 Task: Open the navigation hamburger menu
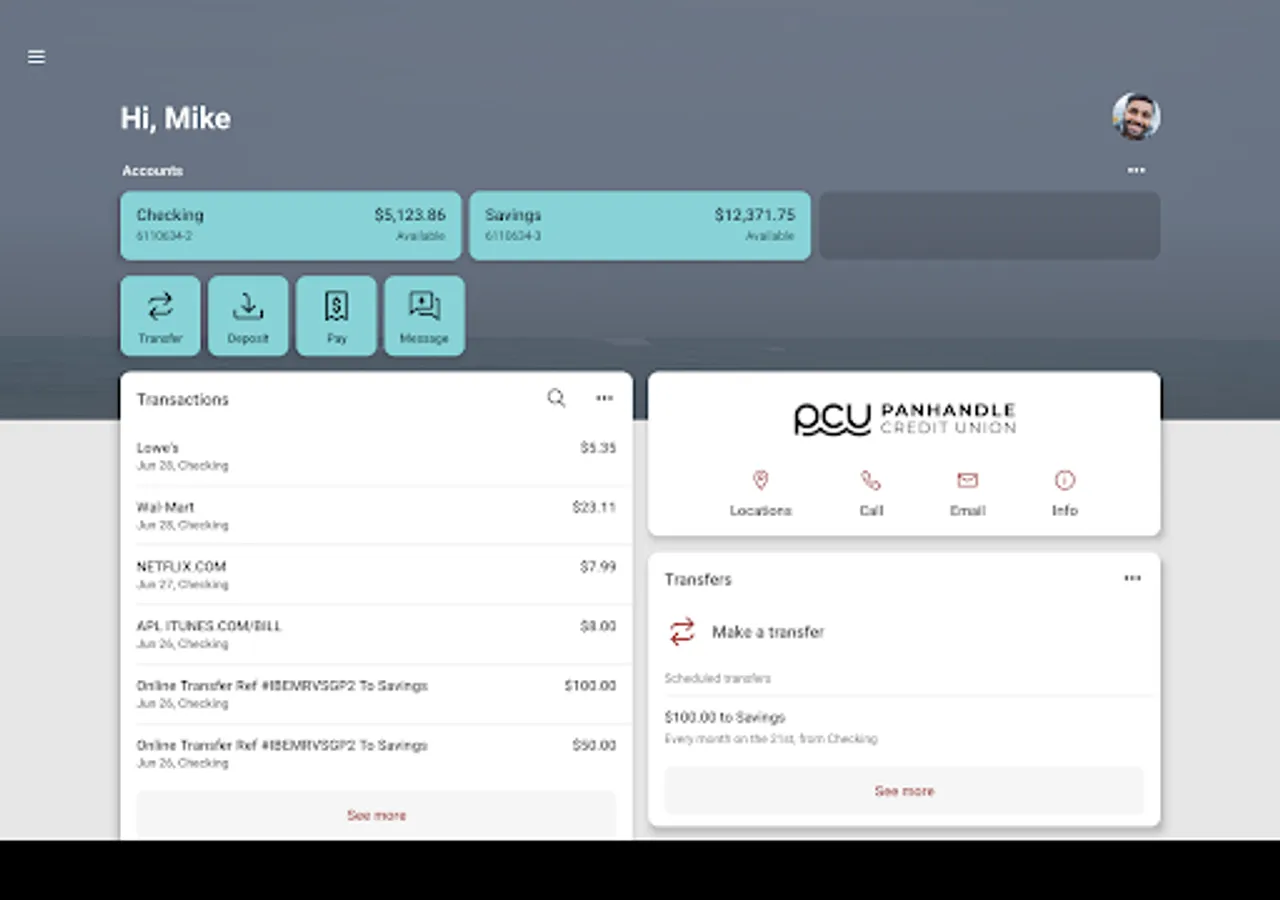pos(36,57)
